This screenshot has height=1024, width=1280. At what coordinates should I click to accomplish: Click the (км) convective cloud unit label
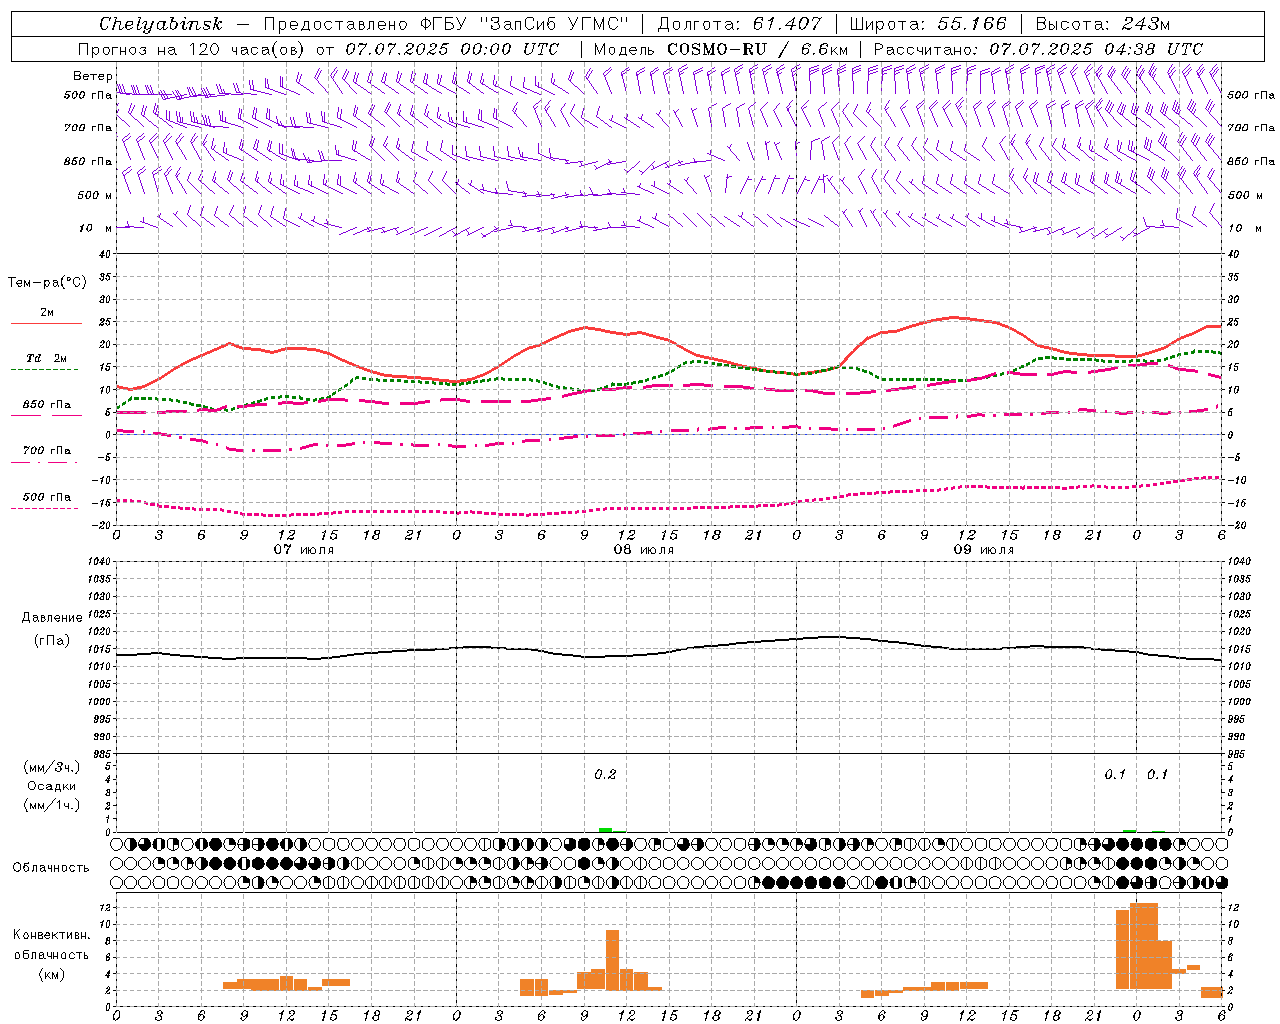(x=51, y=974)
